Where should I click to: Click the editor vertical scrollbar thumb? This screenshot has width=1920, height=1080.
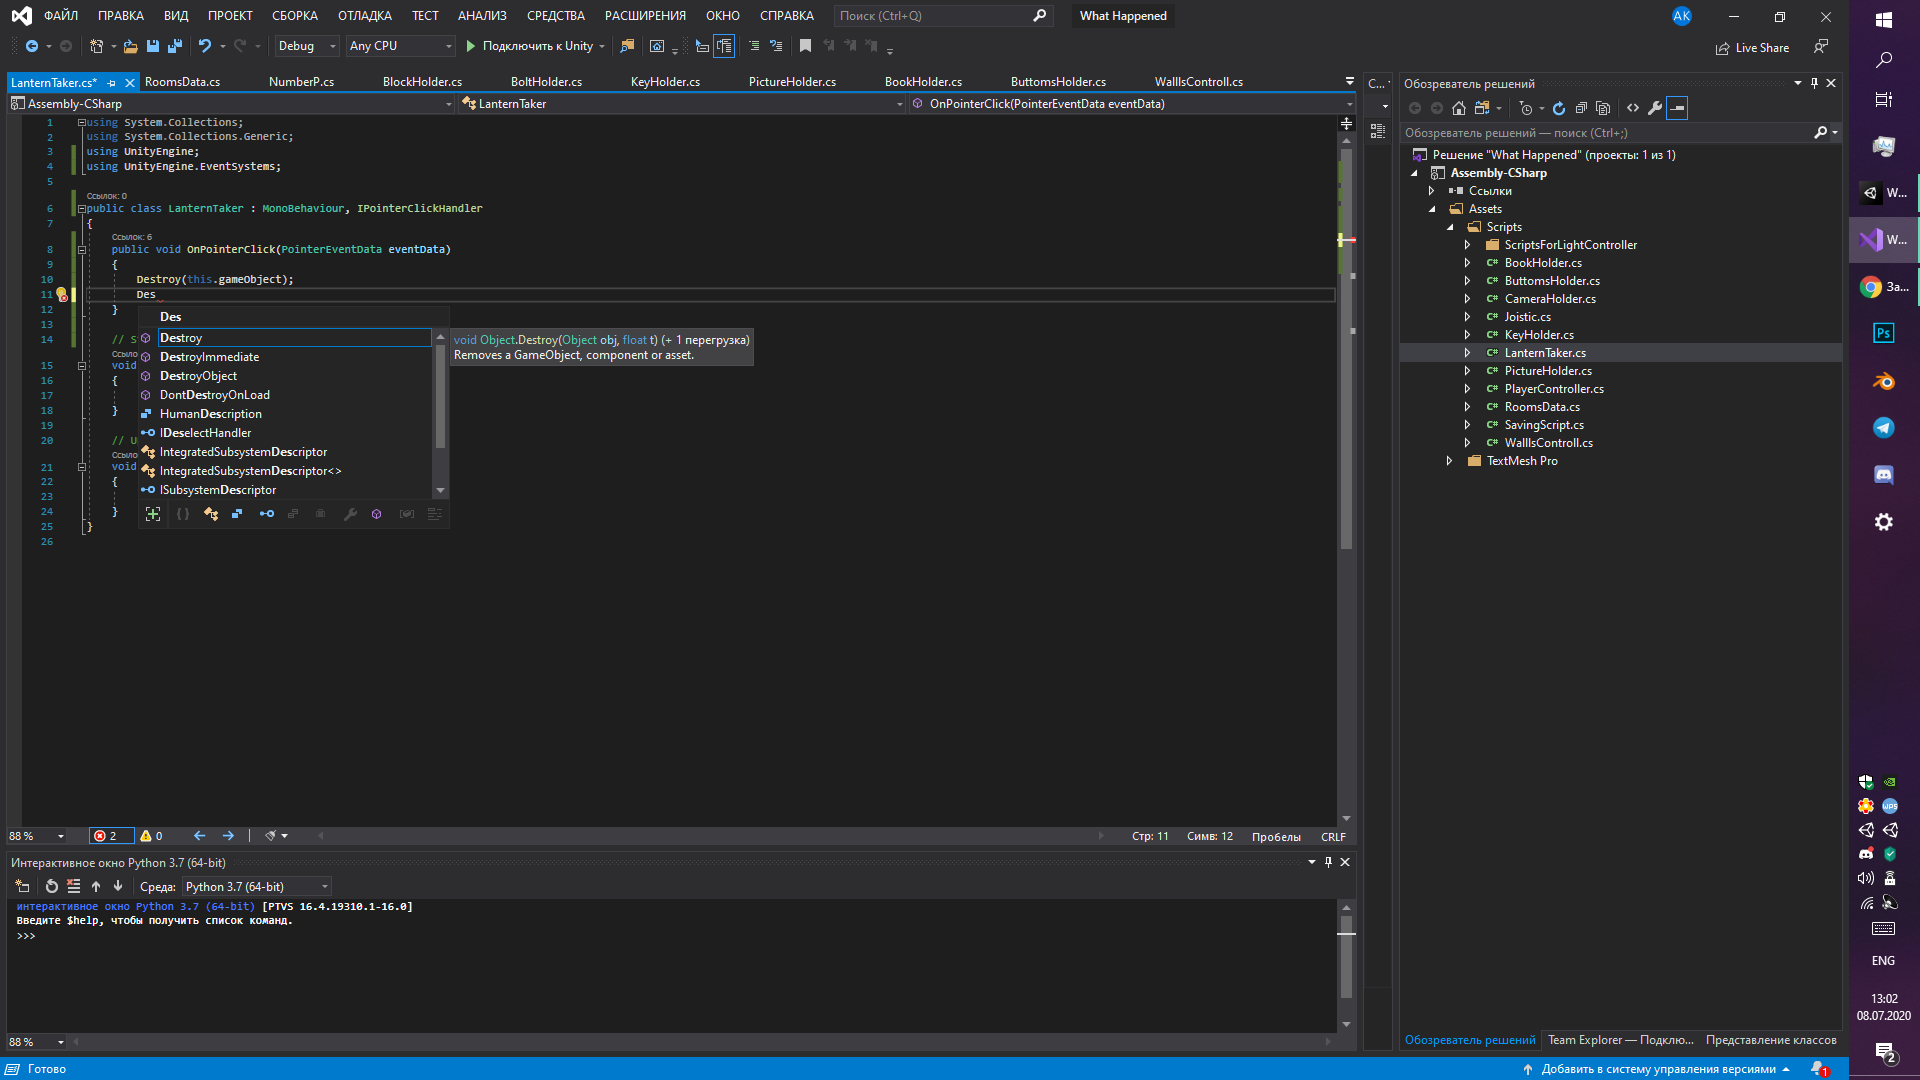point(1346,350)
